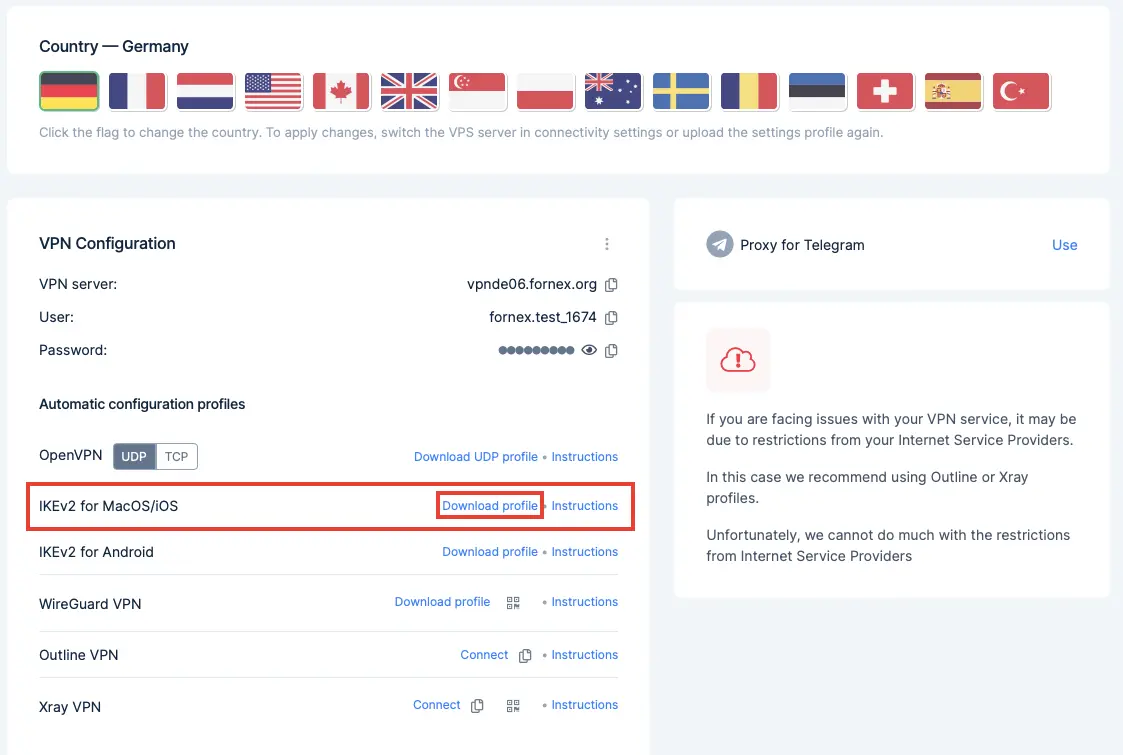Image resolution: width=1123 pixels, height=755 pixels.
Task: Switch OpenVPN protocol to TCP
Action: (x=176, y=456)
